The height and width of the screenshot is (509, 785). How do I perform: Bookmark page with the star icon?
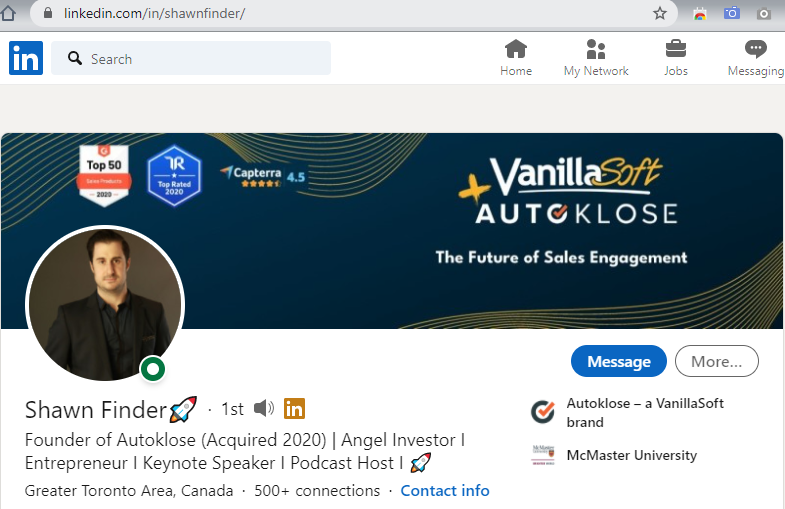pyautogui.click(x=660, y=14)
